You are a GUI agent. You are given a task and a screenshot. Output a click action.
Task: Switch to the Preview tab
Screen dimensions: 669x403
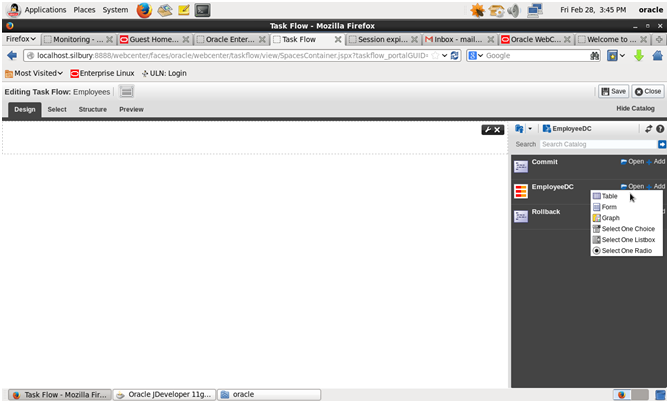(x=131, y=110)
